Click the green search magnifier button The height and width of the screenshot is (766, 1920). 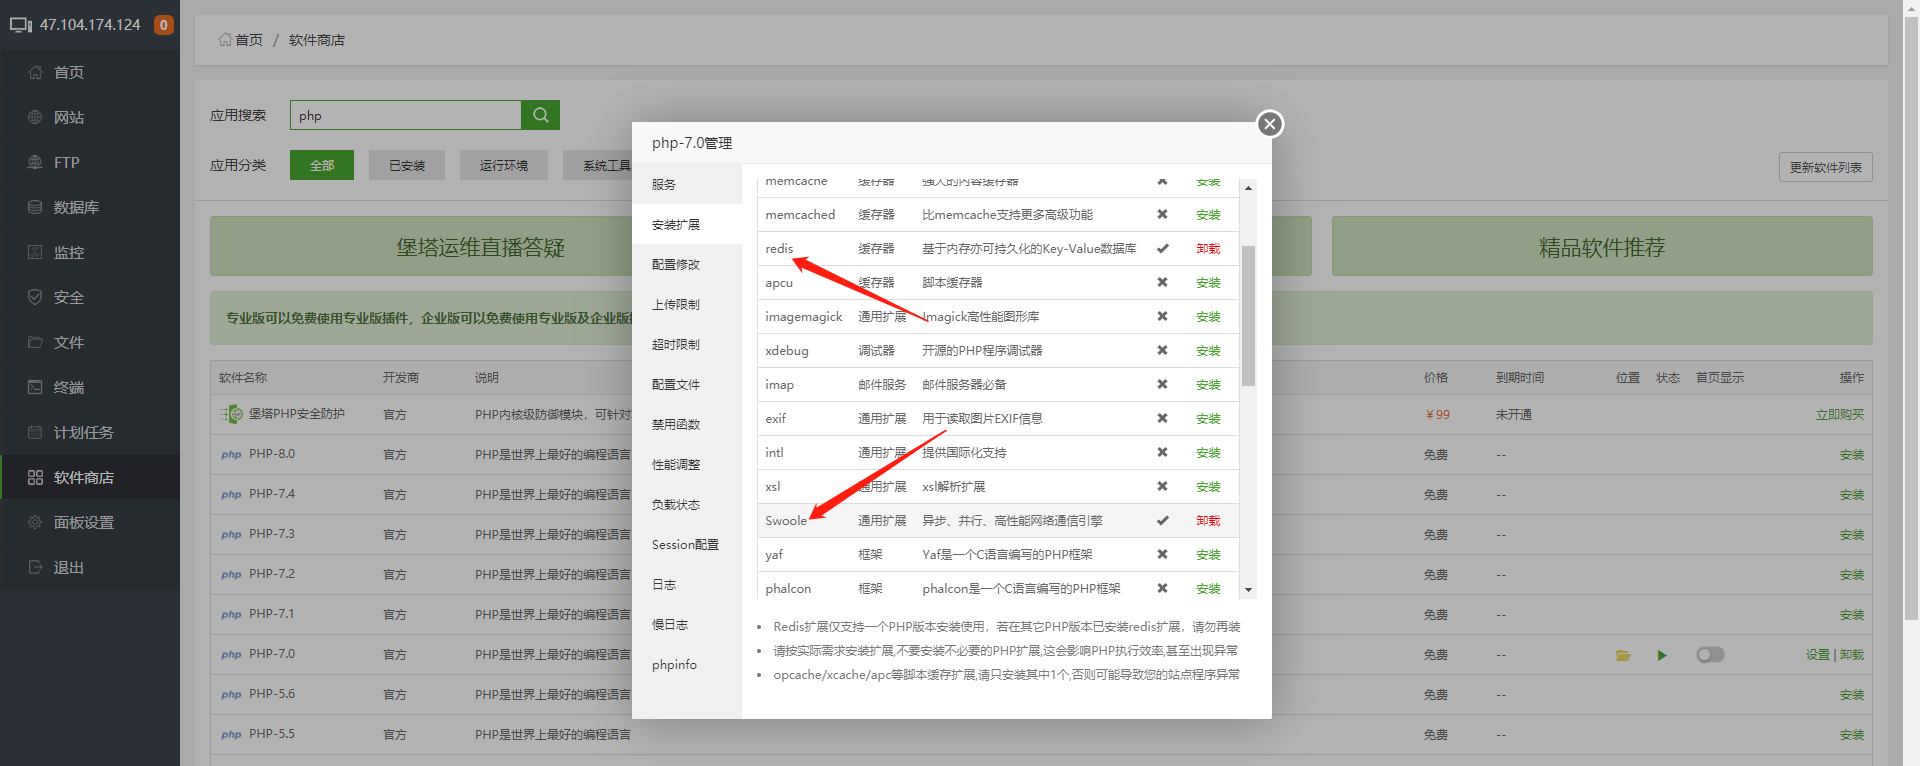(540, 115)
